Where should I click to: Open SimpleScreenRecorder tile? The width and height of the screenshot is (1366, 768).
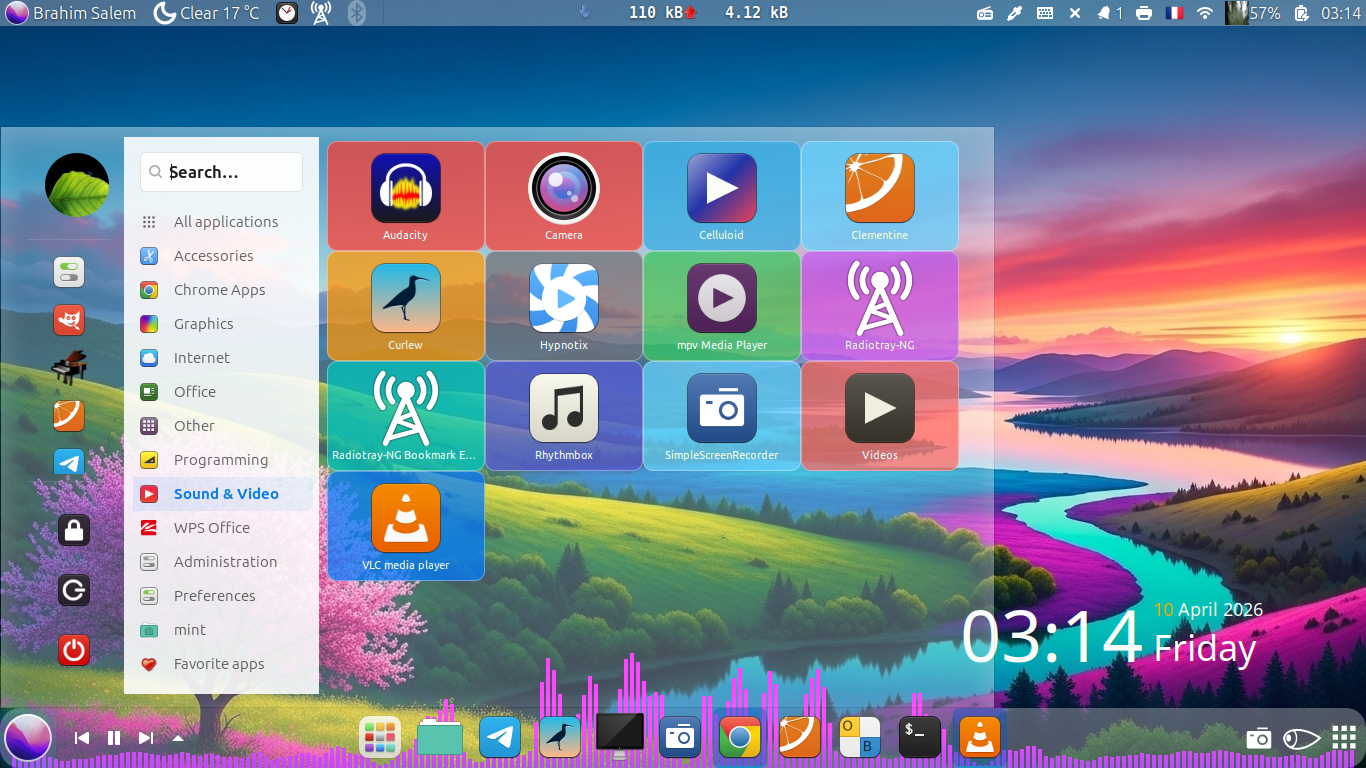tap(722, 416)
